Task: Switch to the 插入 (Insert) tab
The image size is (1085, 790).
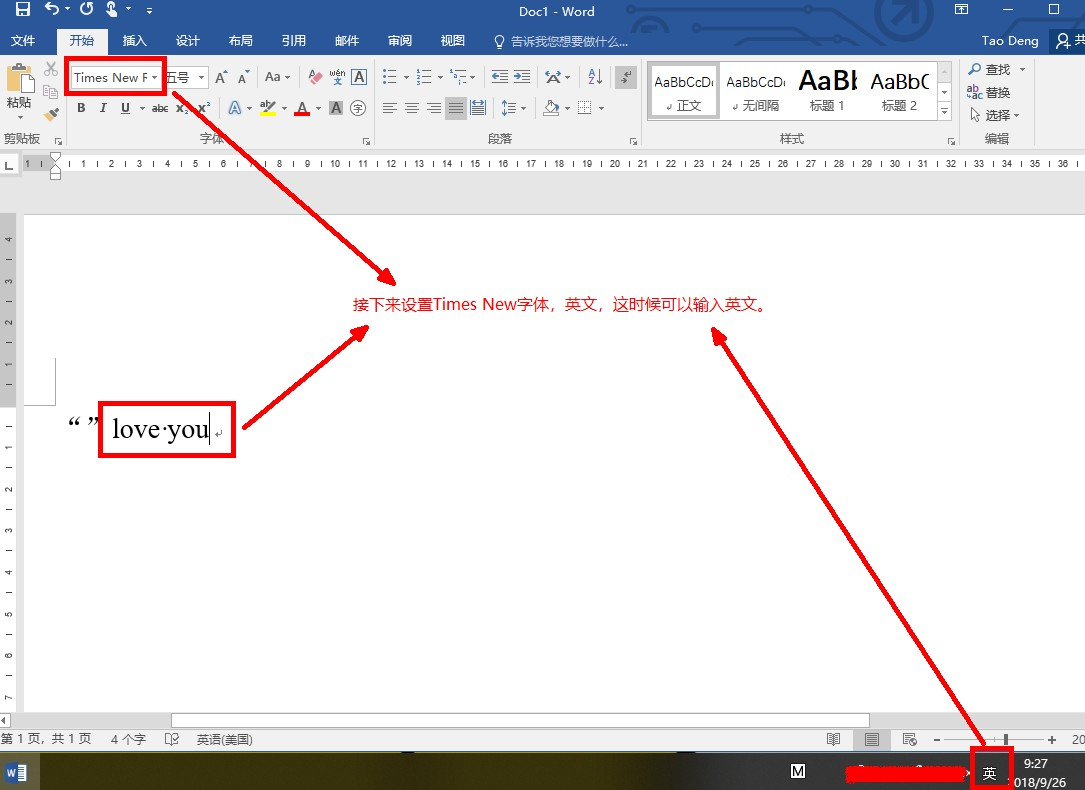Action: [x=134, y=41]
